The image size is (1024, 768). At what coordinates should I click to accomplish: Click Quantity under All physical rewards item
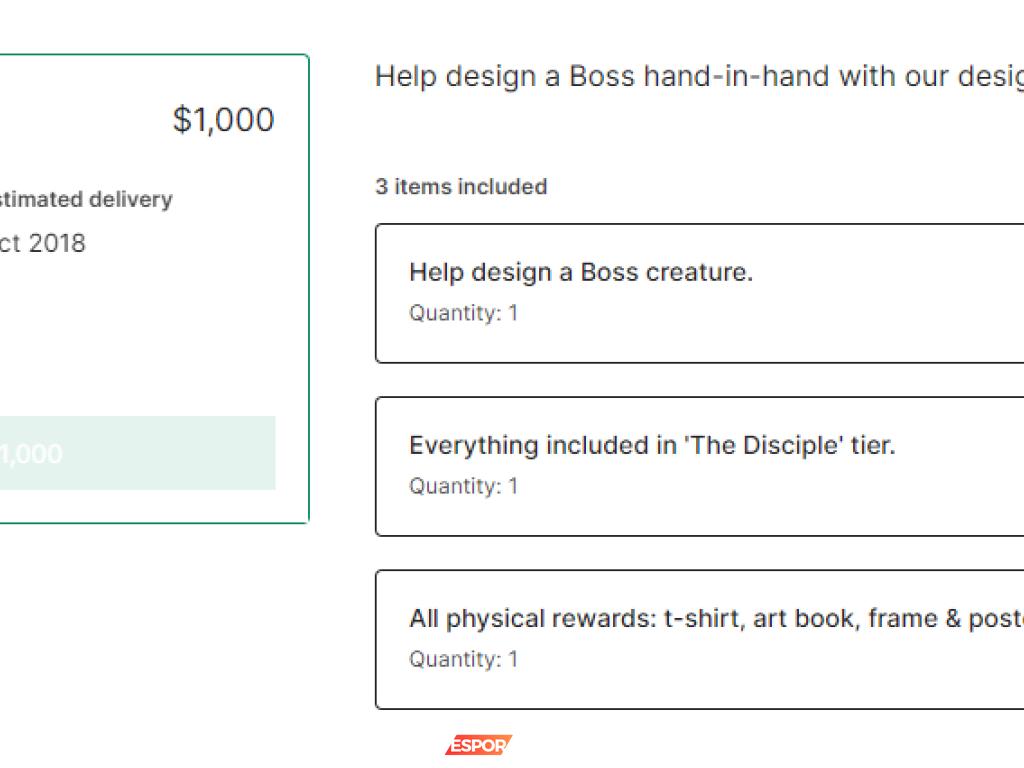(x=464, y=659)
